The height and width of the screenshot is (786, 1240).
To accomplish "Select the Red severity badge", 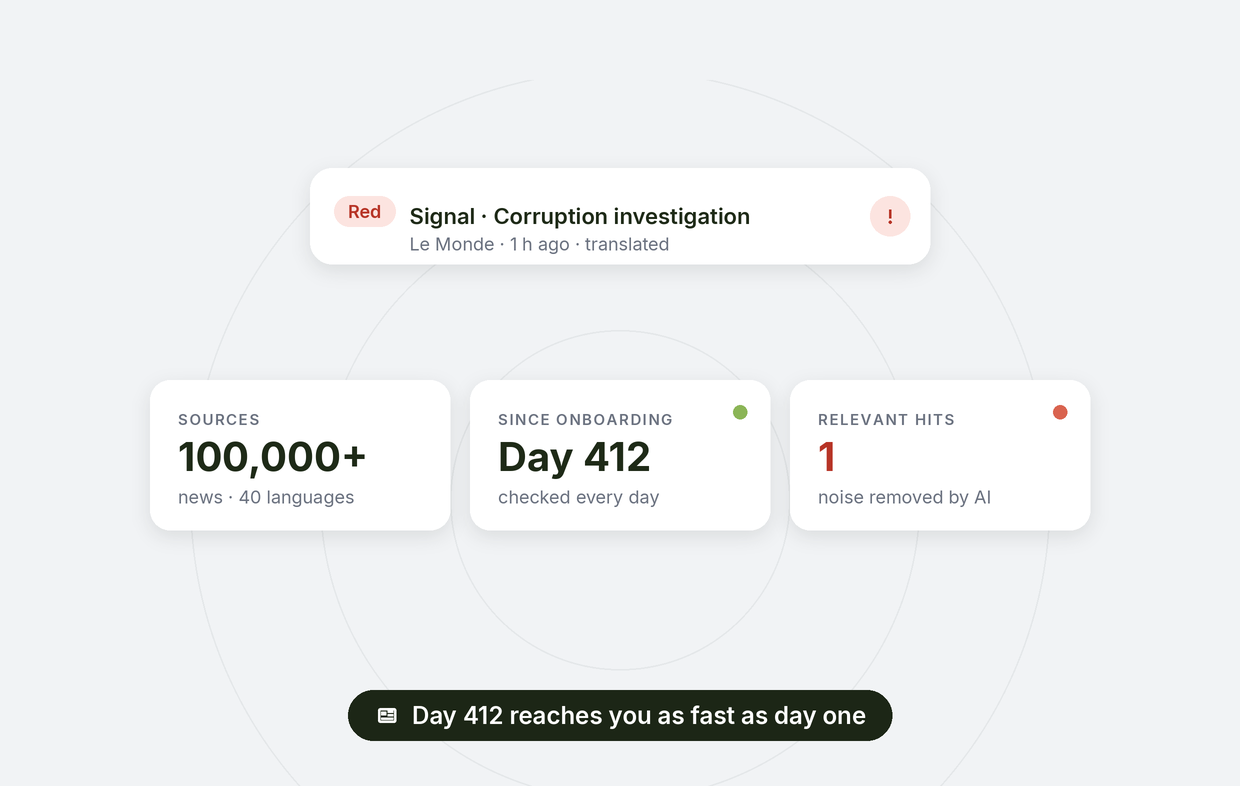I will pyautogui.click(x=364, y=212).
